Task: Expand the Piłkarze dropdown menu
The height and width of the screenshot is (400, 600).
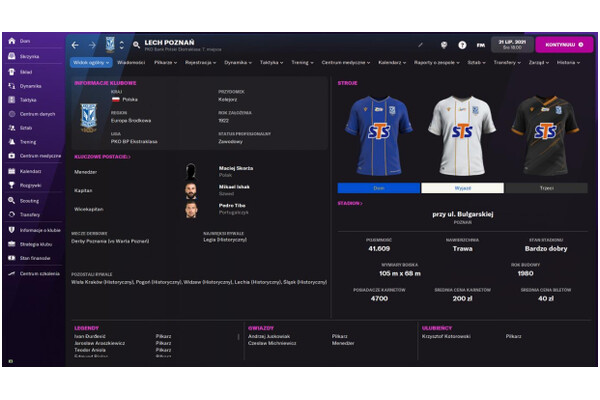Action: pyautogui.click(x=165, y=62)
